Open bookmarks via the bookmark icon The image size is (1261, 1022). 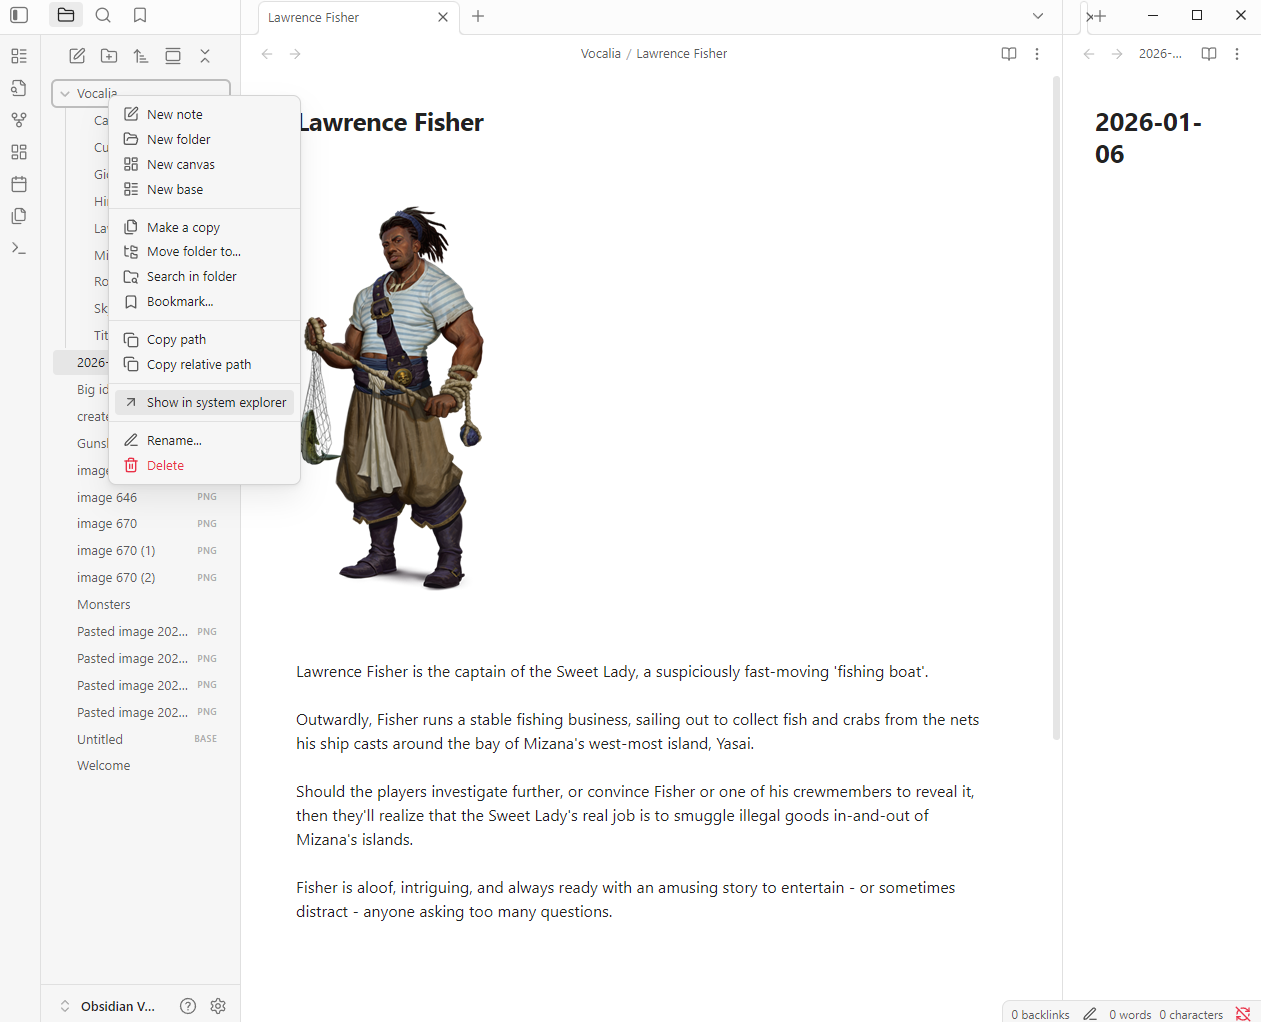[139, 15]
